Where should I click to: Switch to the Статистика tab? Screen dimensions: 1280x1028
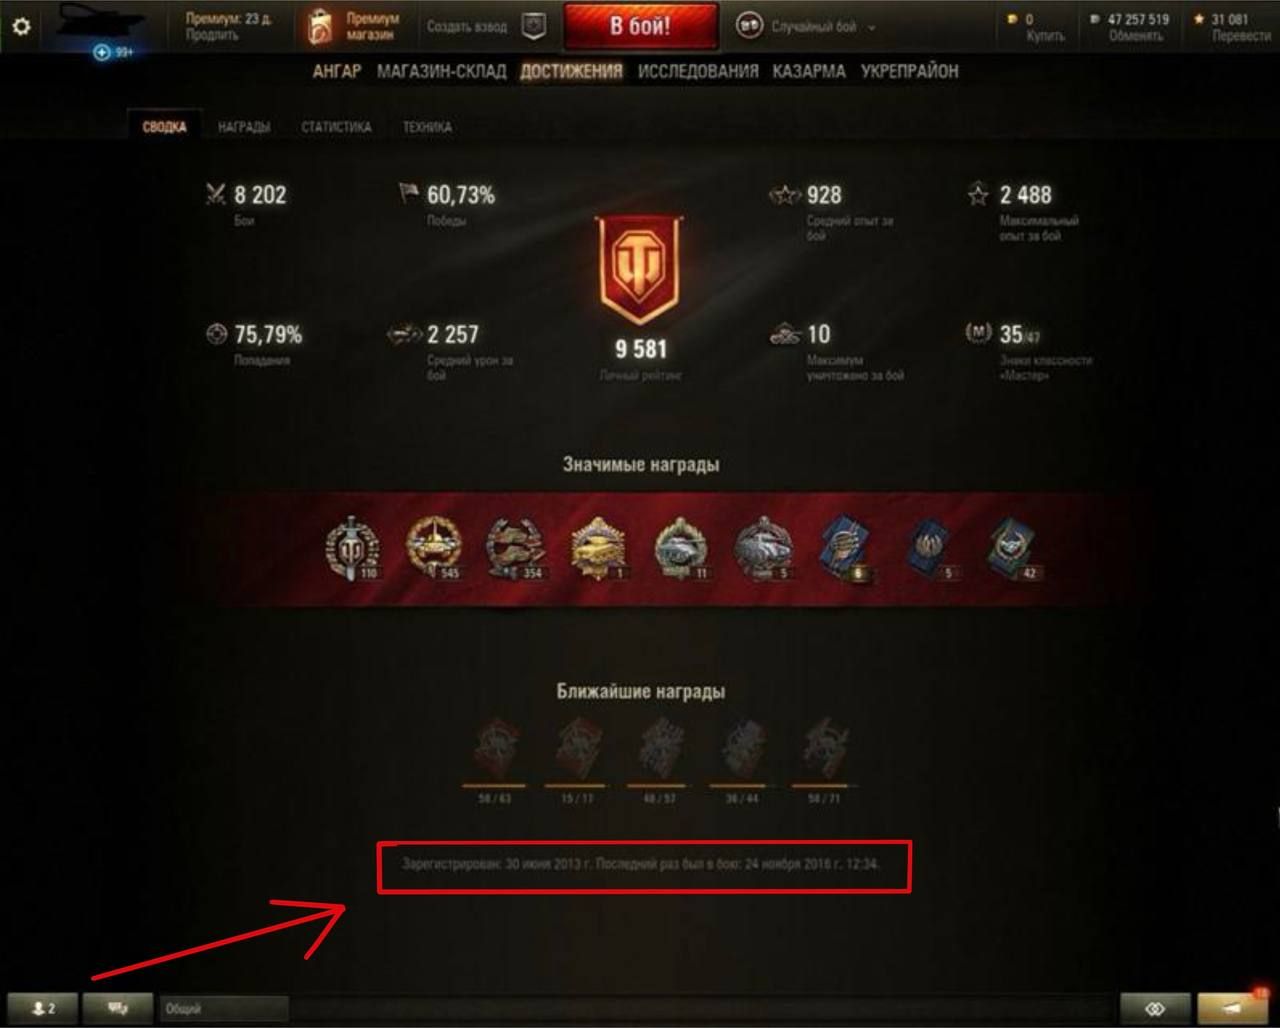[x=336, y=127]
